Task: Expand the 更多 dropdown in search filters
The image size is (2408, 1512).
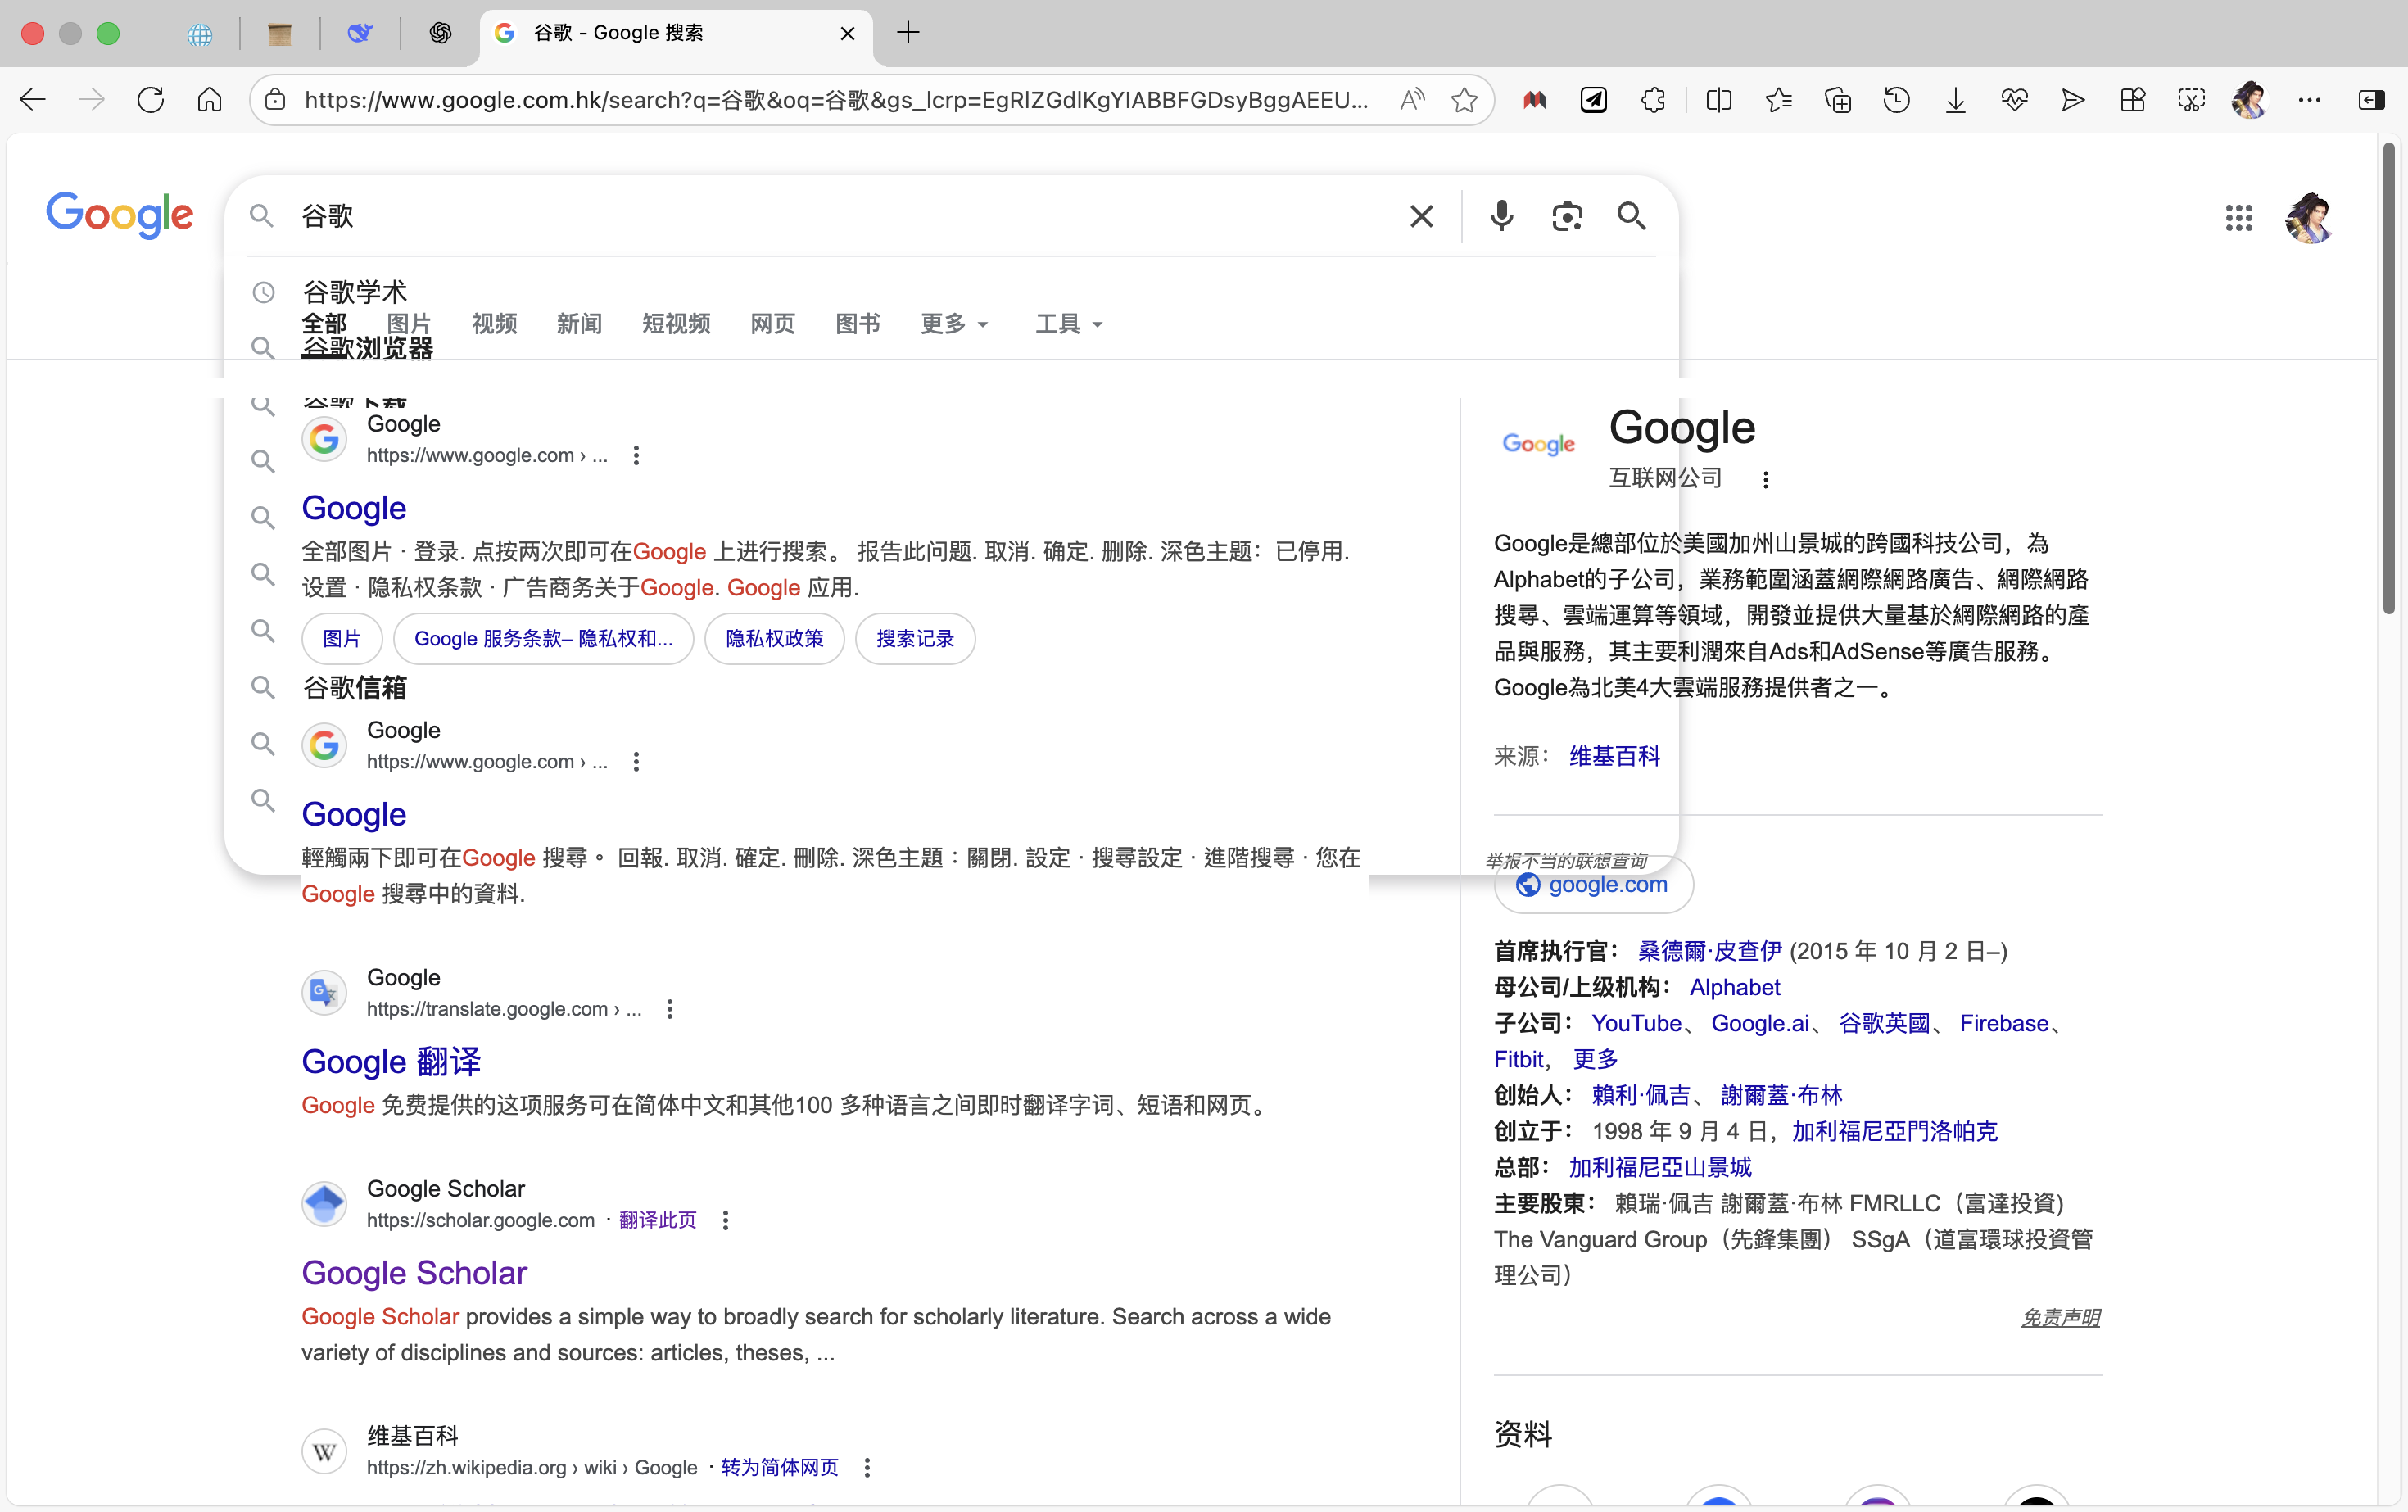Action: click(x=953, y=323)
